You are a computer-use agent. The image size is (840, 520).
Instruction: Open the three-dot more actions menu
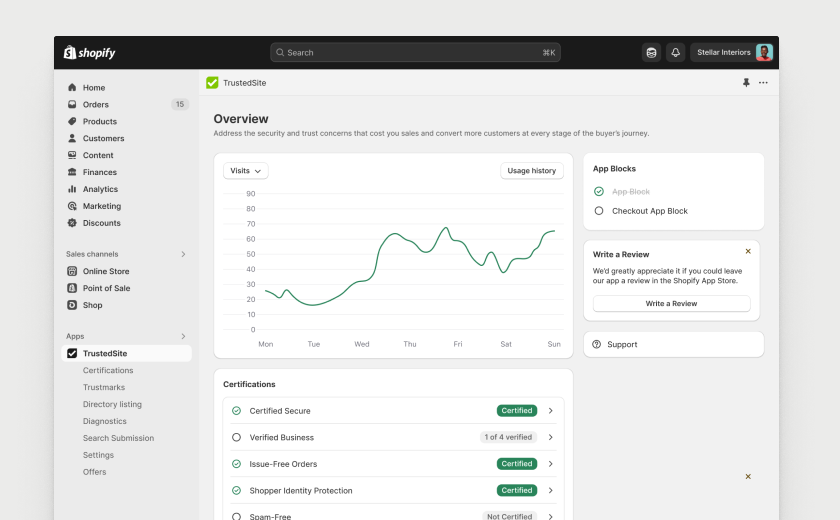[x=763, y=82]
